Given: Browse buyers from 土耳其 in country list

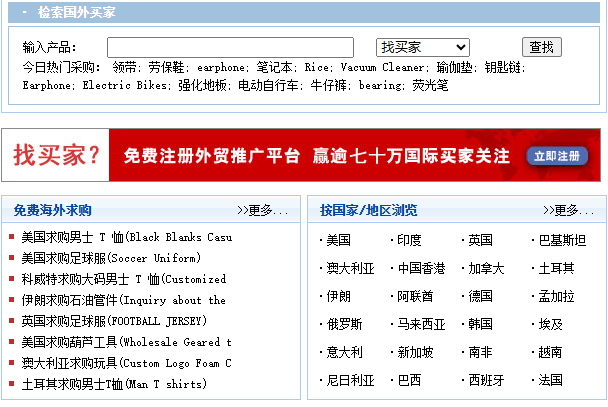Looking at the screenshot, I should 556,268.
